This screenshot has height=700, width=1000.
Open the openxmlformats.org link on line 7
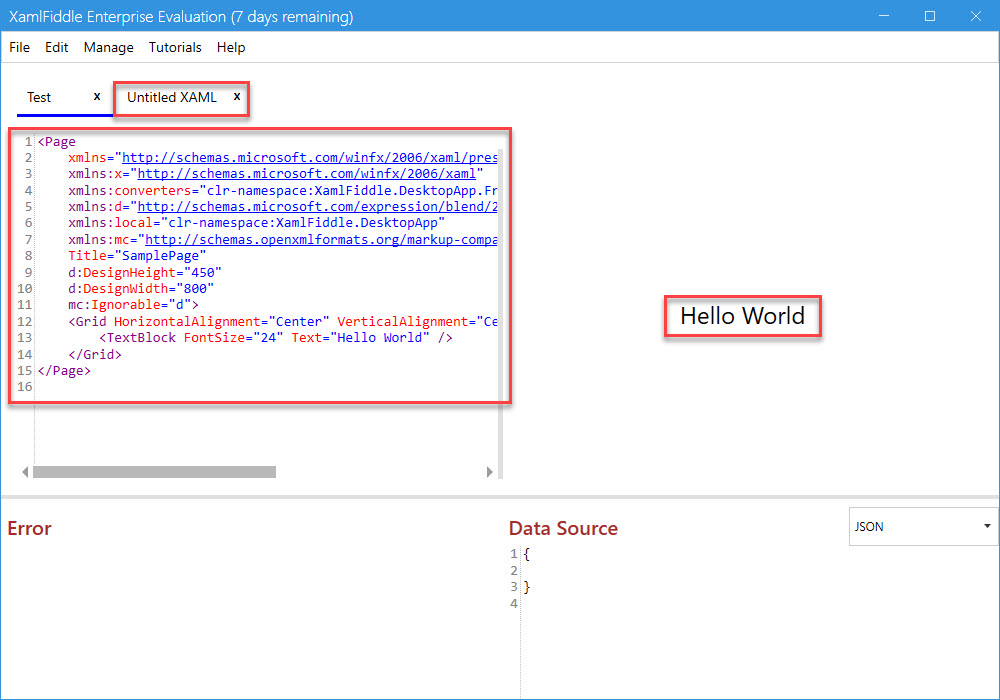[321, 239]
